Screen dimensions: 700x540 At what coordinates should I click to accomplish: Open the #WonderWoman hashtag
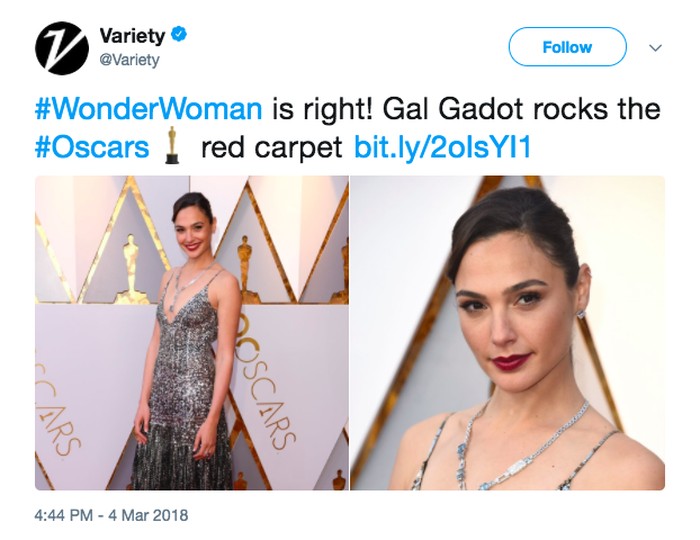[x=149, y=108]
